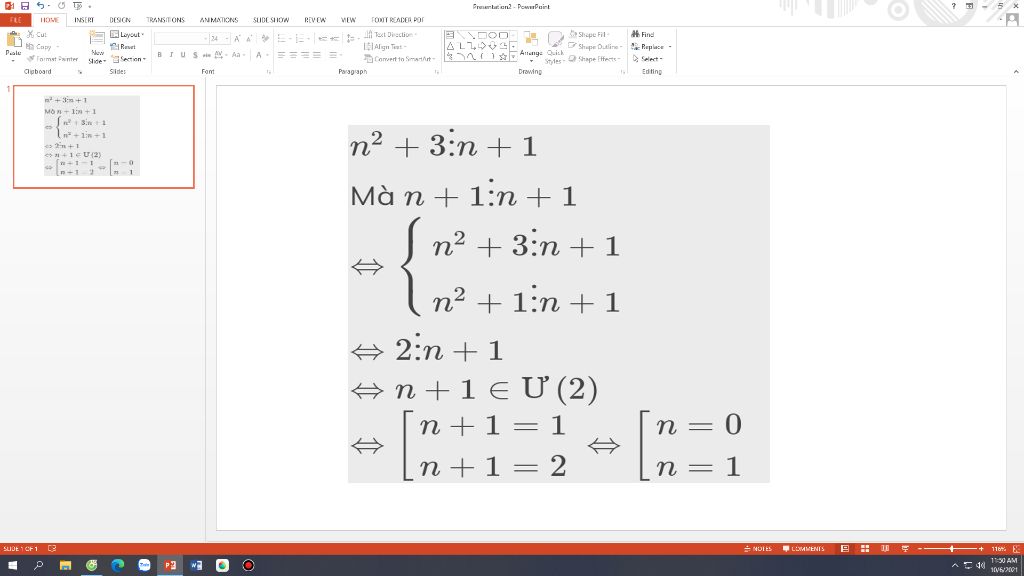
Task: Justify the text
Action: tap(317, 55)
